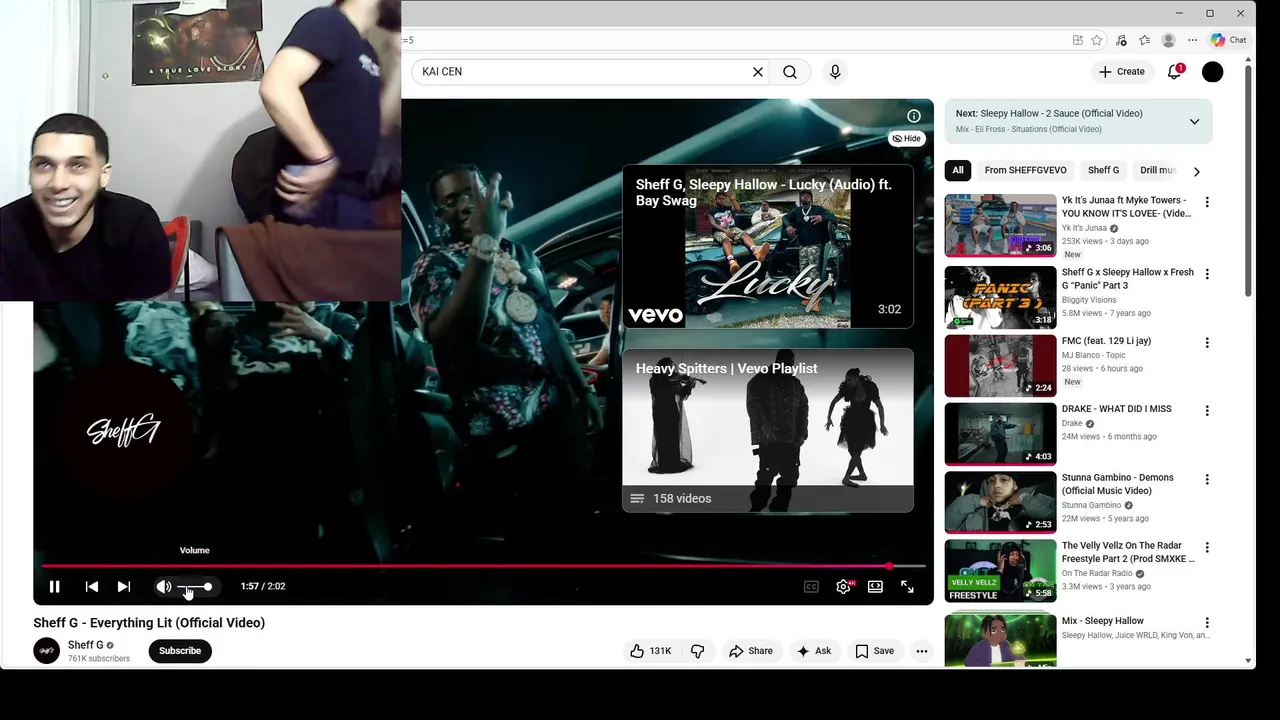Viewport: 1280px width, 720px height.
Task: Toggle closed captions CC button
Action: pos(811,587)
